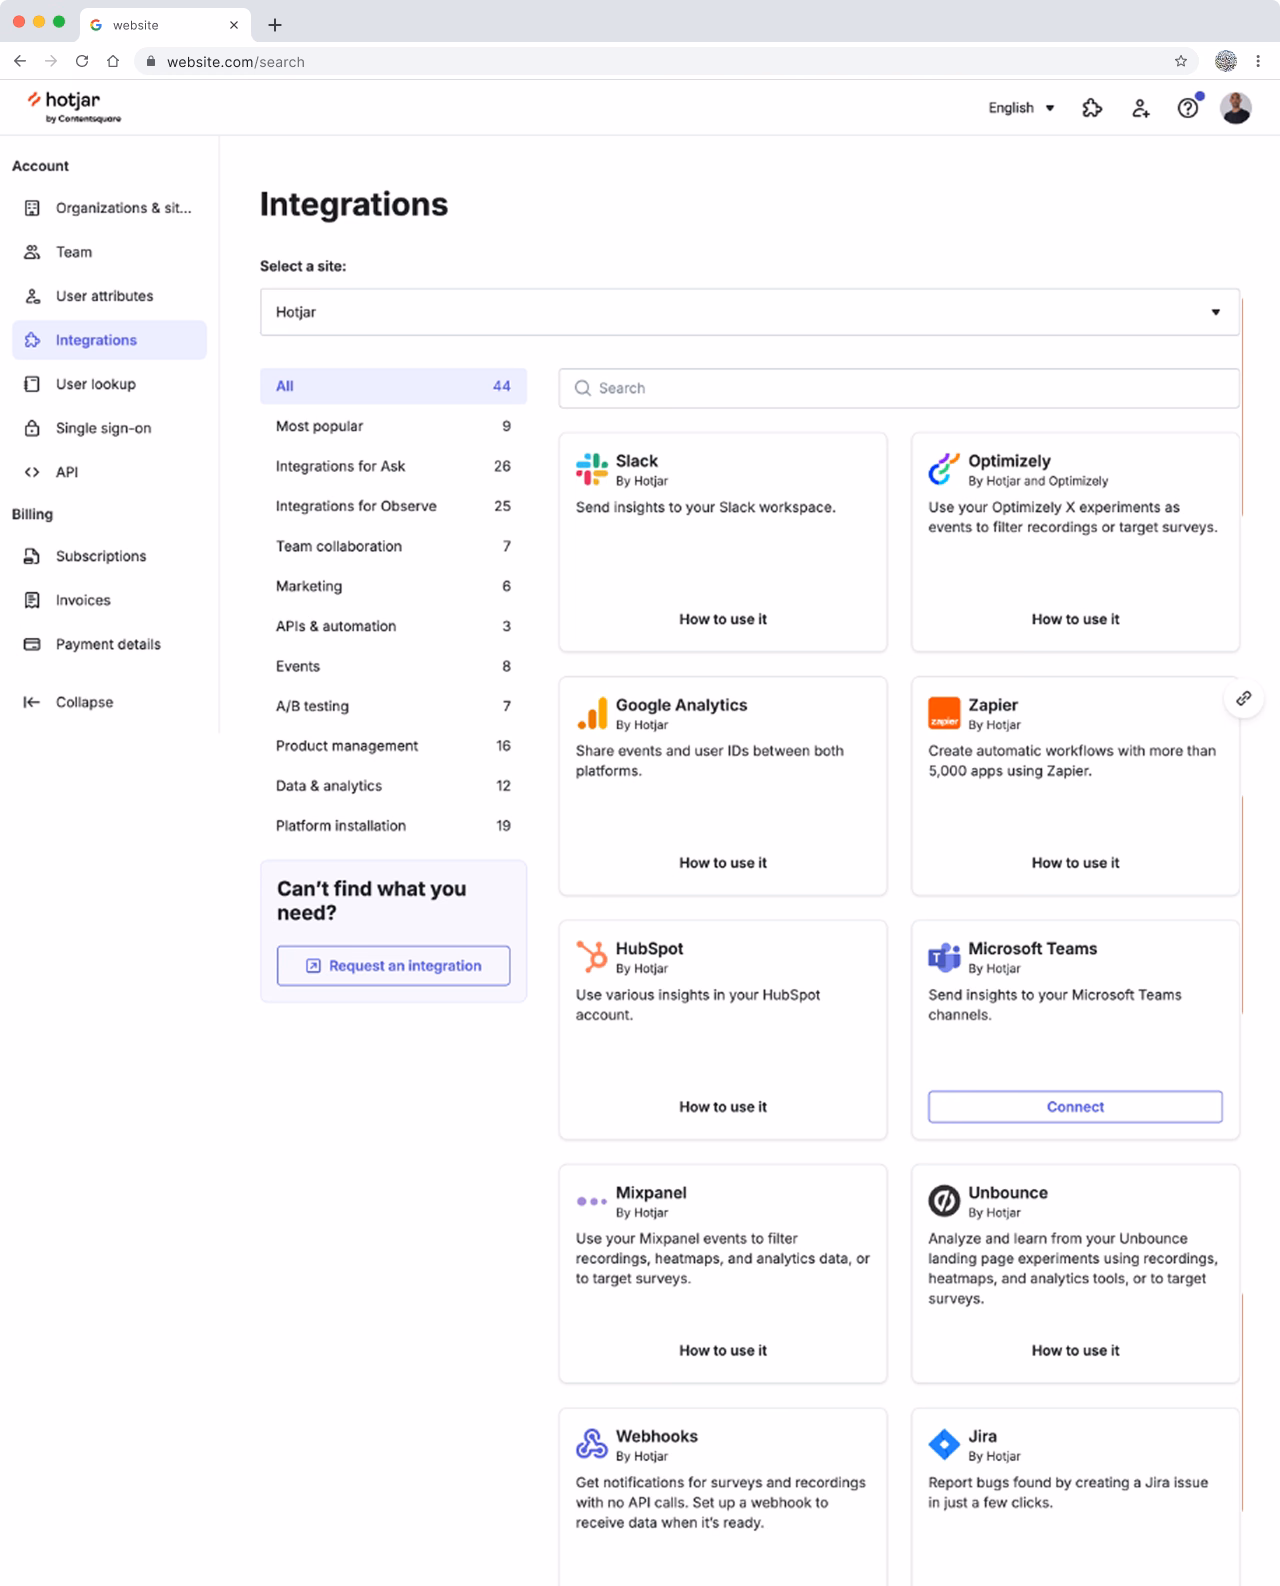Select the Integrations for Observe category

pos(393,506)
